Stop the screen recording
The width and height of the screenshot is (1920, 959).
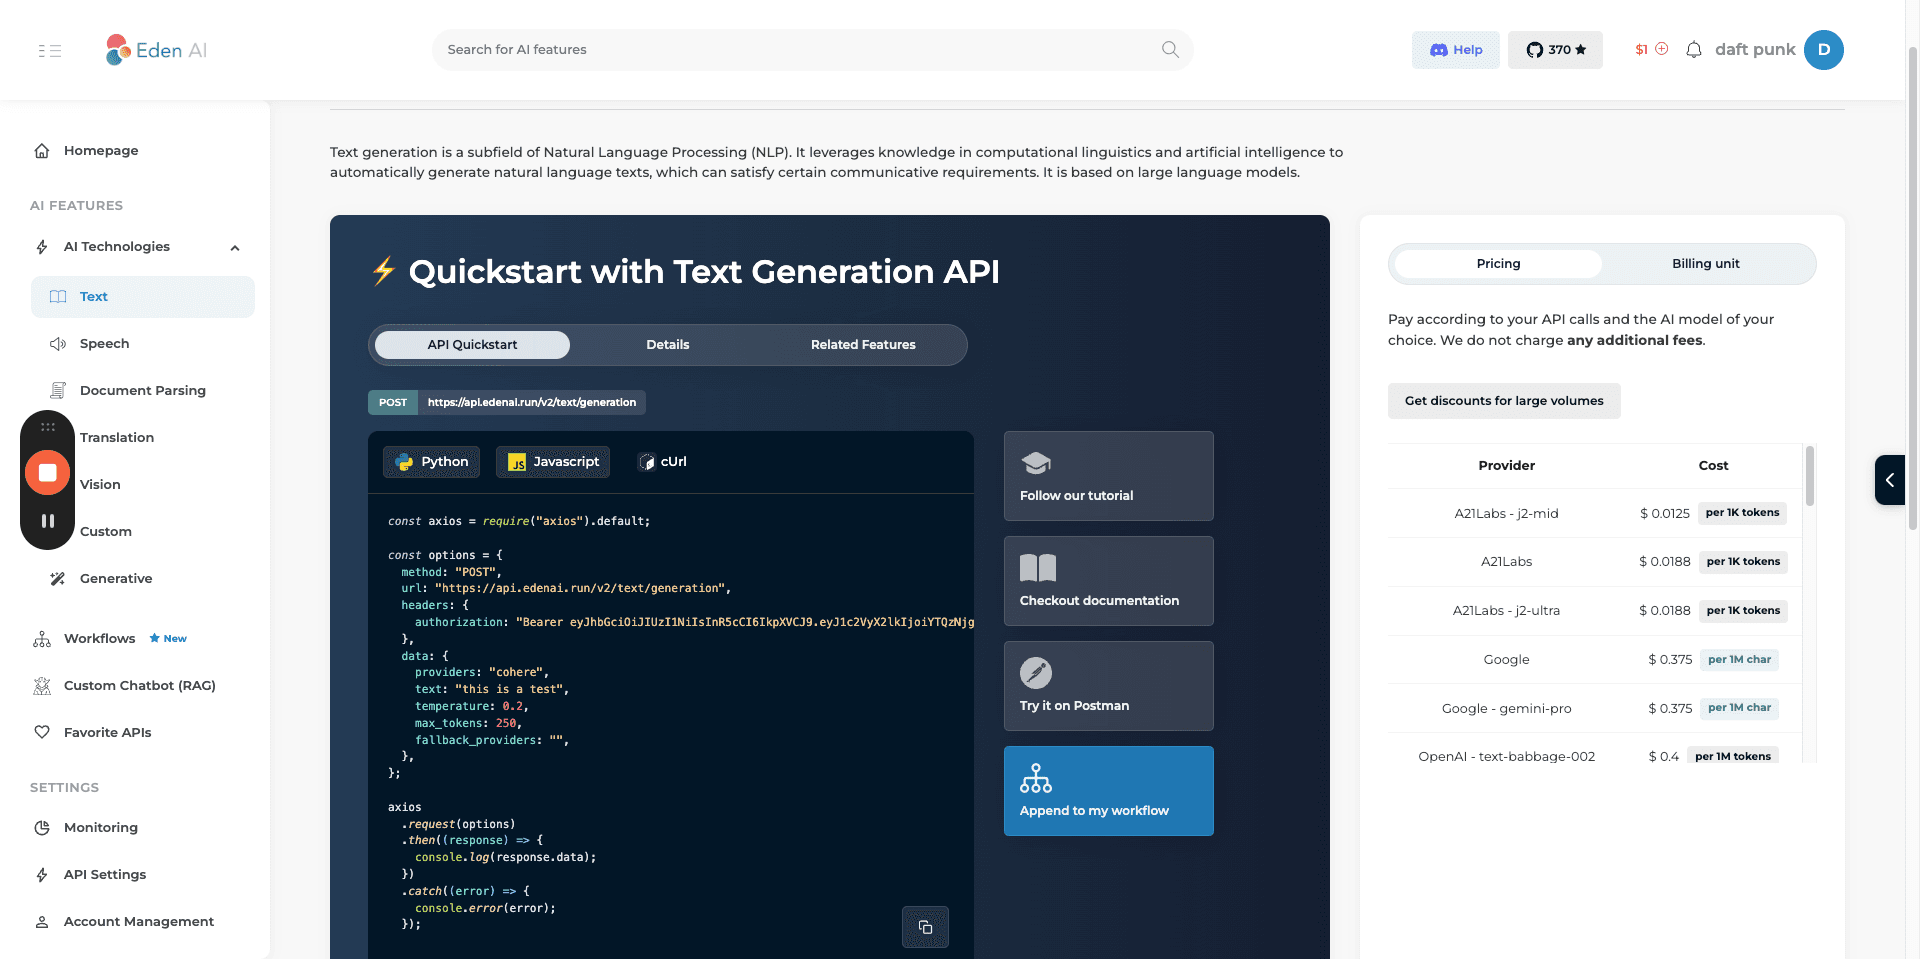[47, 473]
